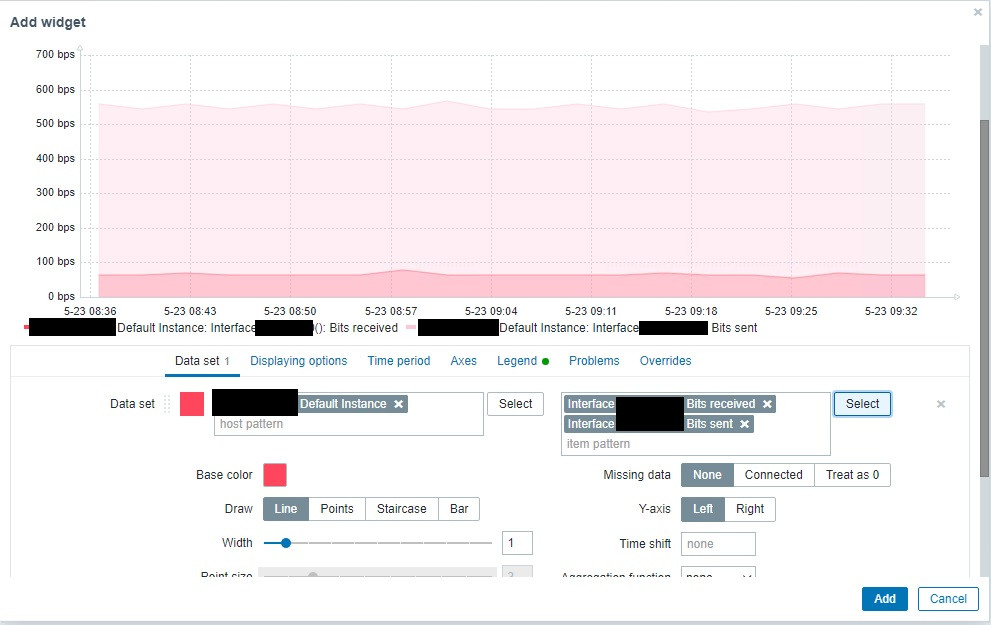The height and width of the screenshot is (625, 991).
Task: Open the data set color picker
Action: (192, 404)
